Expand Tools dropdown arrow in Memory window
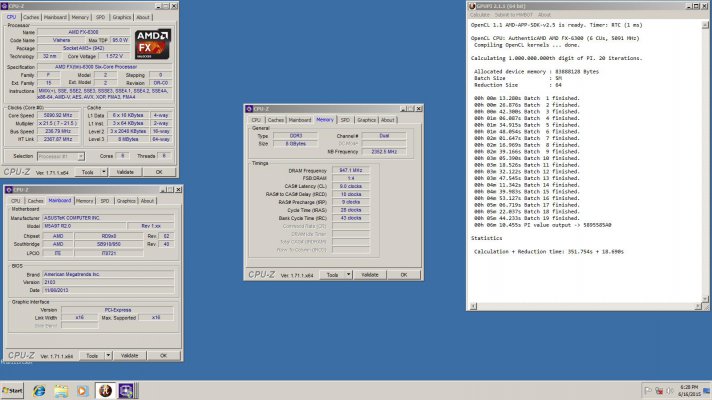The height and width of the screenshot is (400, 712). pos(349,275)
